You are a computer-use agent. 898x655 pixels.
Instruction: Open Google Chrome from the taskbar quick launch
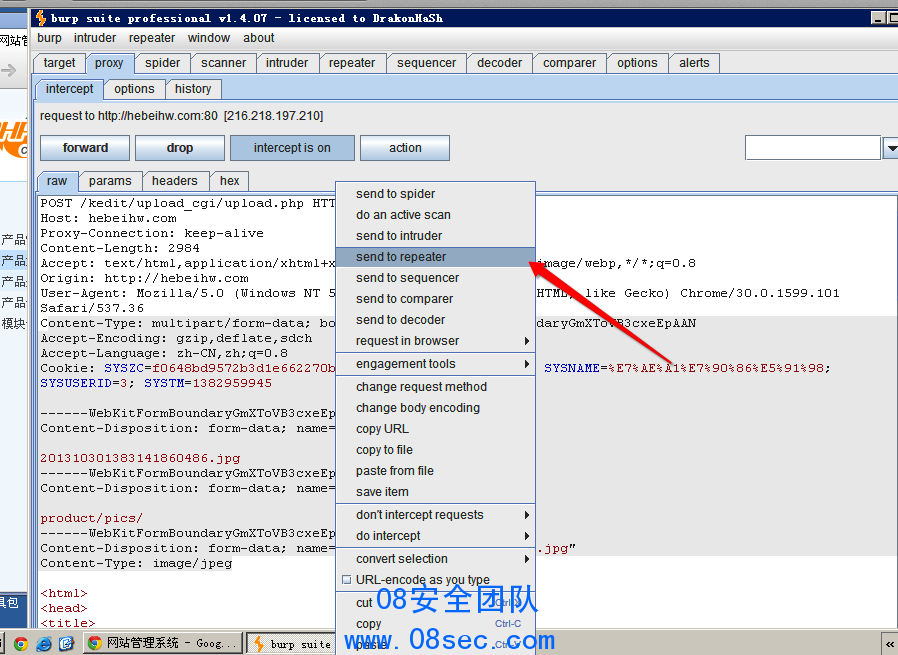tap(21, 644)
